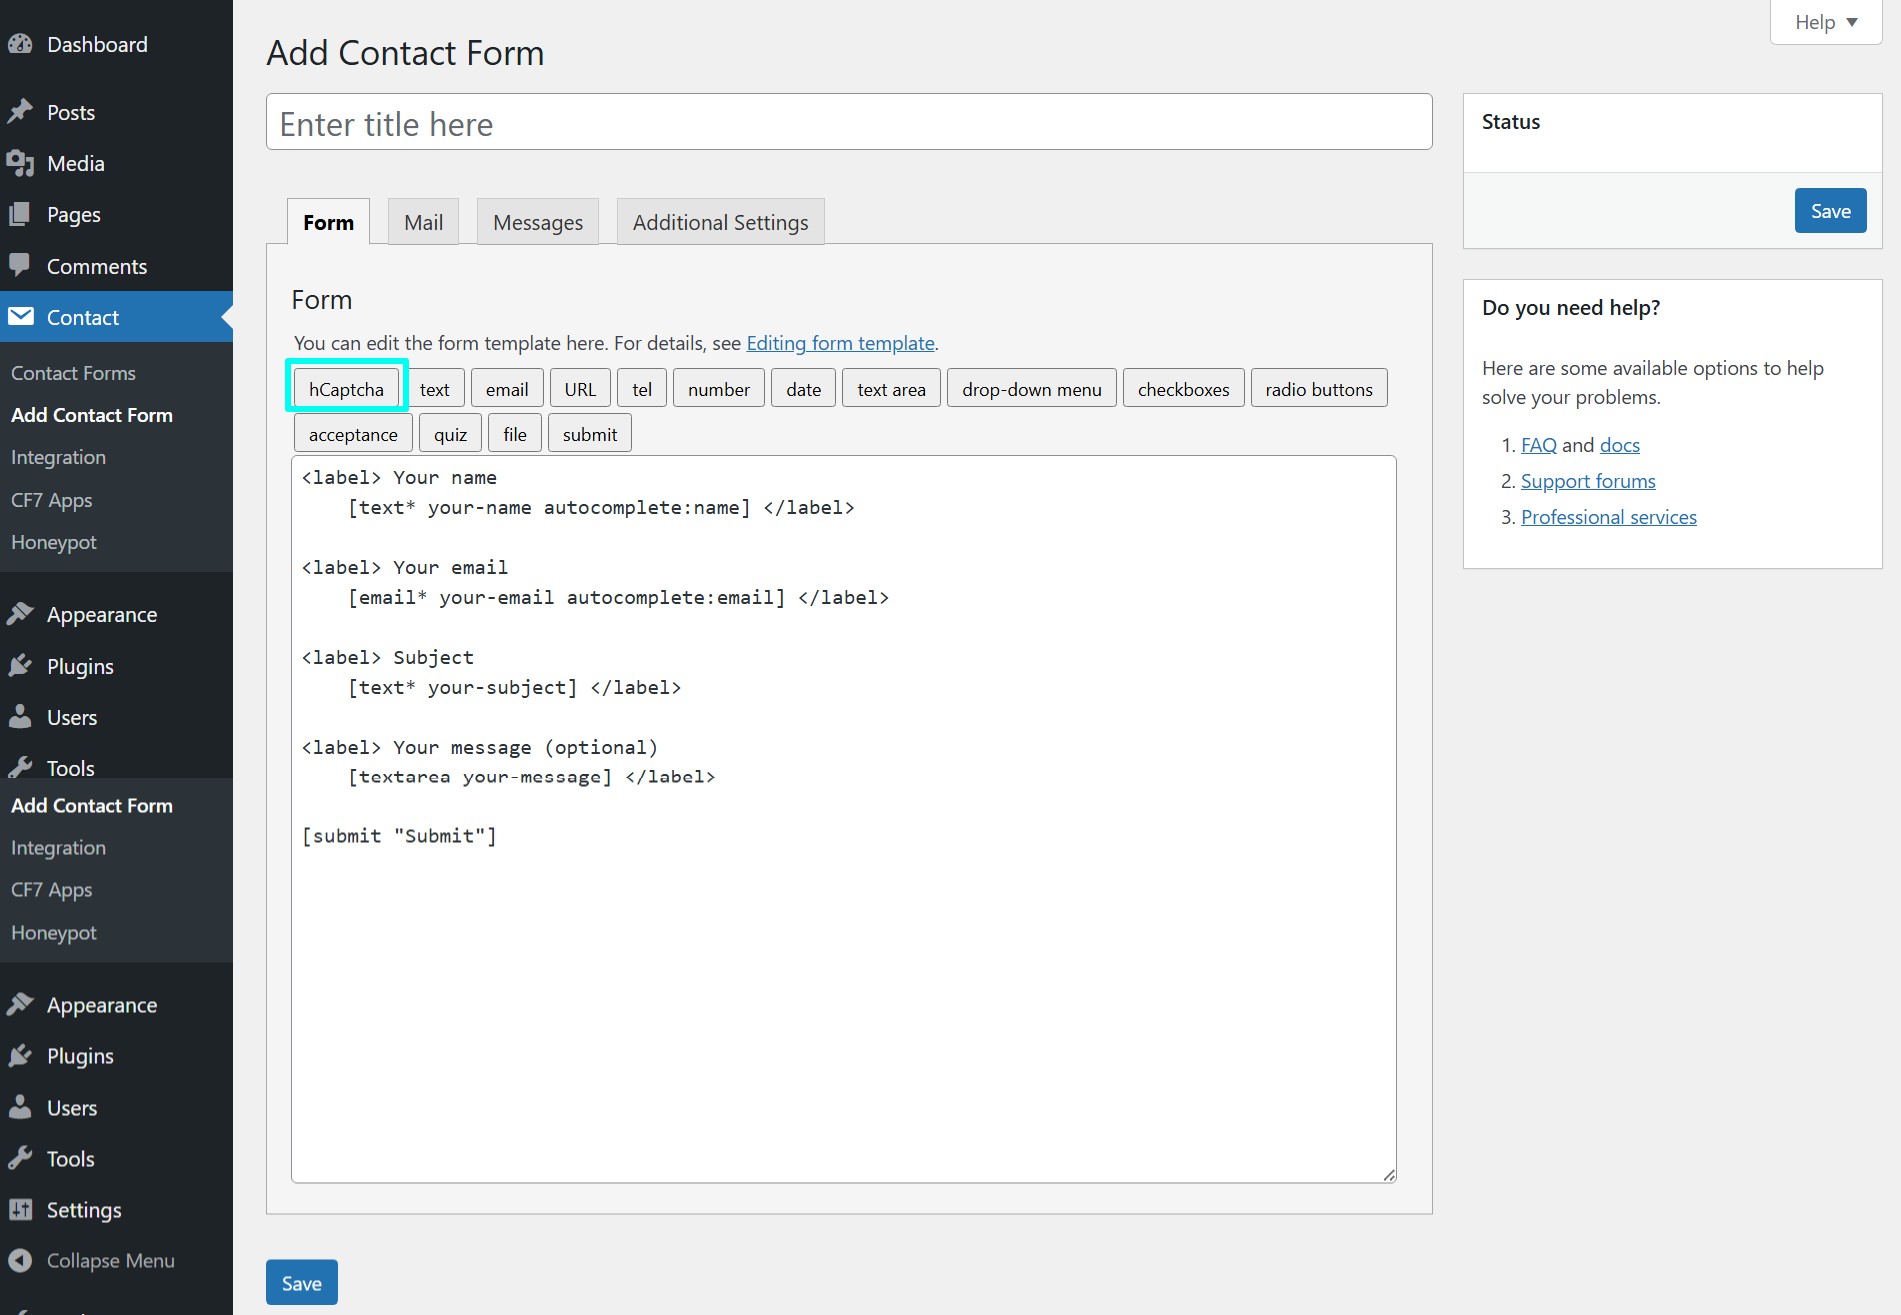Expand the Help dropdown
Viewport: 1901px width, 1315px height.
[1824, 21]
